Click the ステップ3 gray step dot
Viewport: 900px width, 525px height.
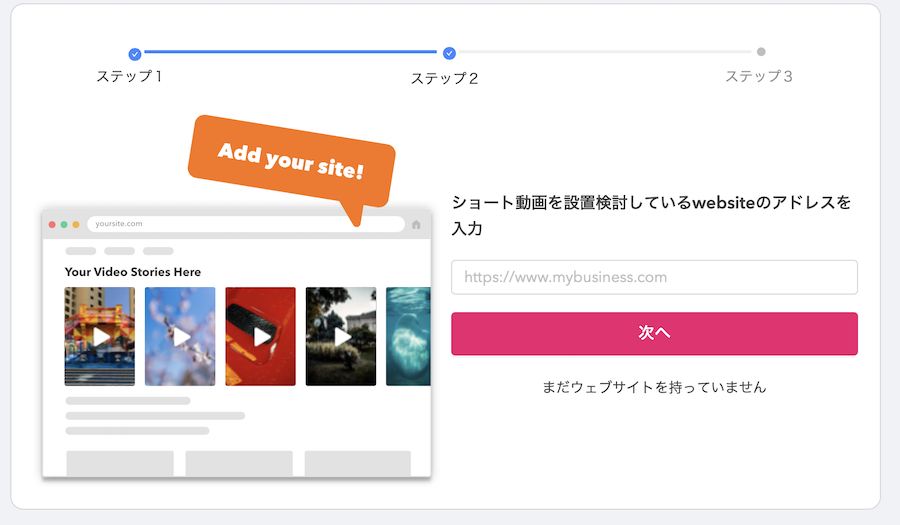coord(761,52)
